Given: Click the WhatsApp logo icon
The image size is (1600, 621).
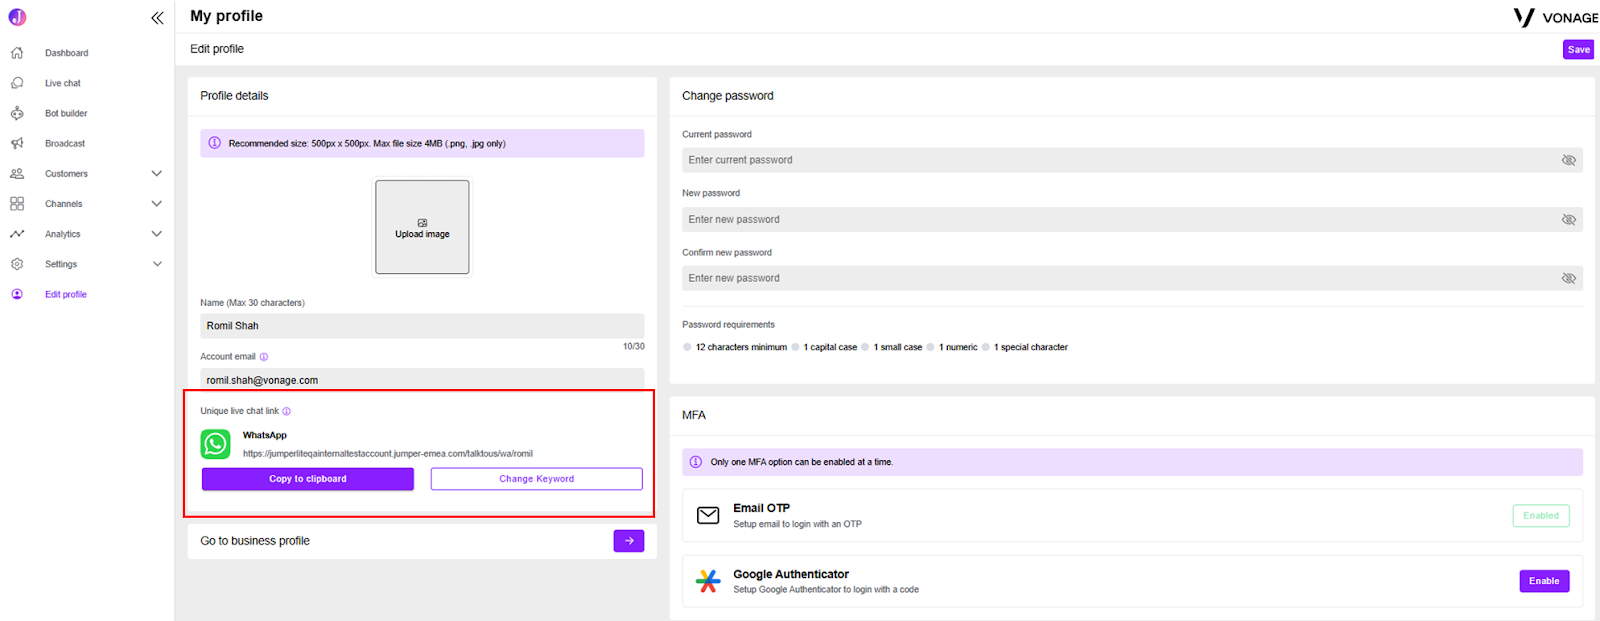Looking at the screenshot, I should (216, 444).
